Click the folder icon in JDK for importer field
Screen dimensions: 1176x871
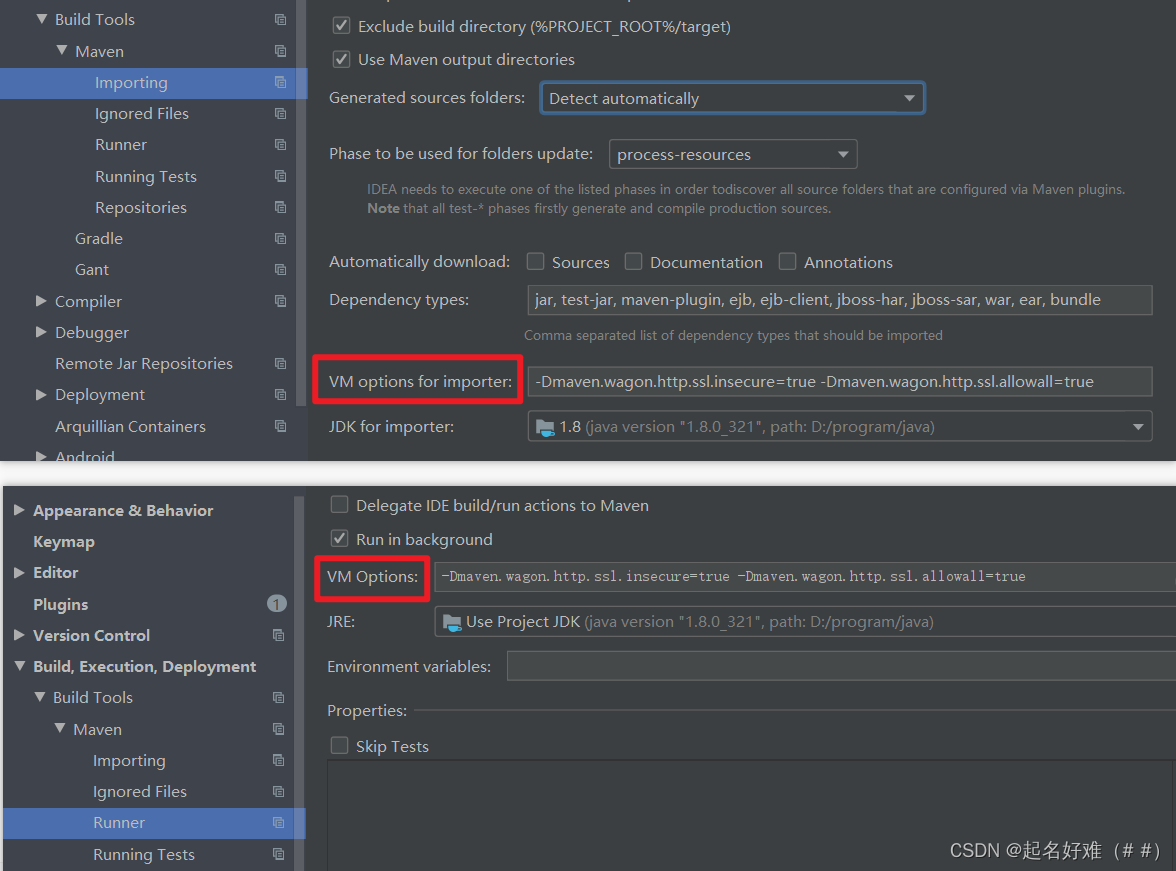(x=545, y=426)
